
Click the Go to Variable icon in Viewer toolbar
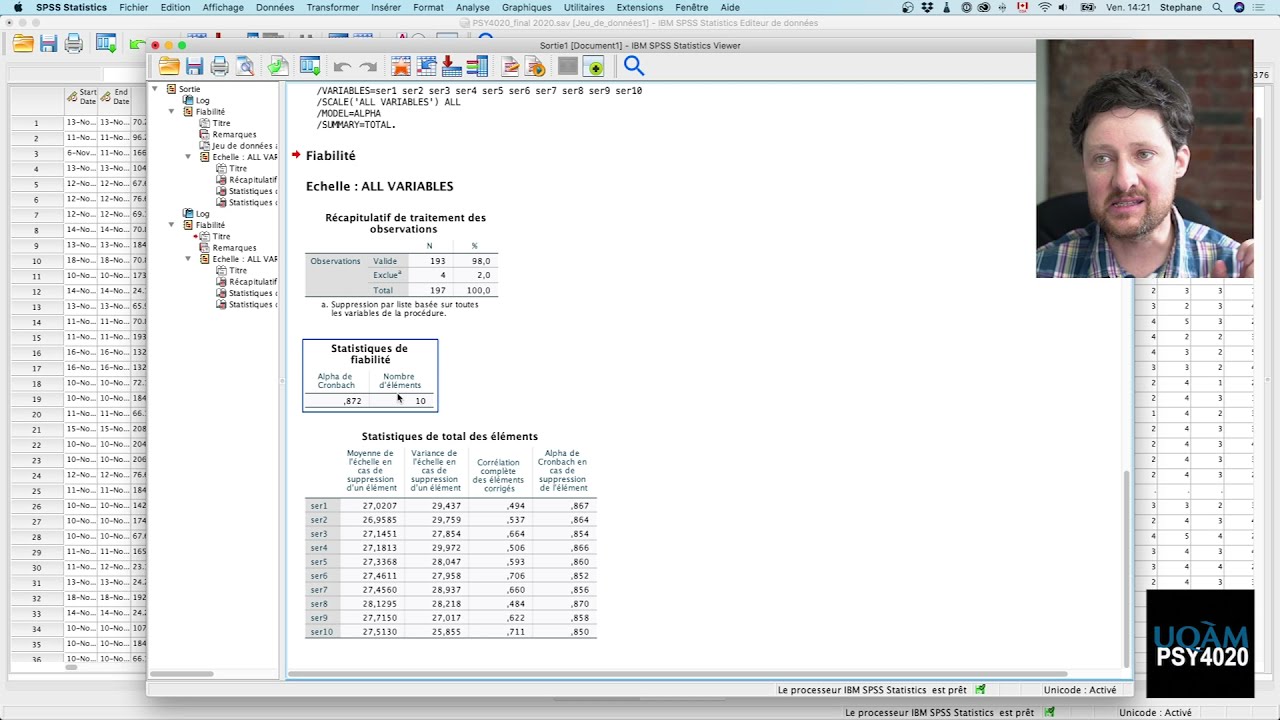click(451, 67)
